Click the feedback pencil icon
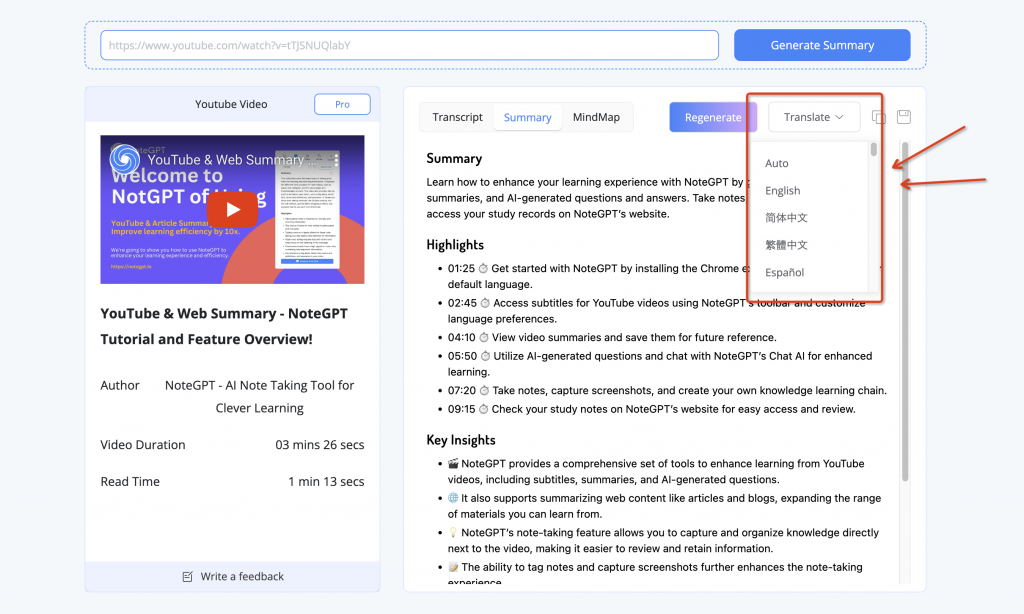 tap(187, 577)
